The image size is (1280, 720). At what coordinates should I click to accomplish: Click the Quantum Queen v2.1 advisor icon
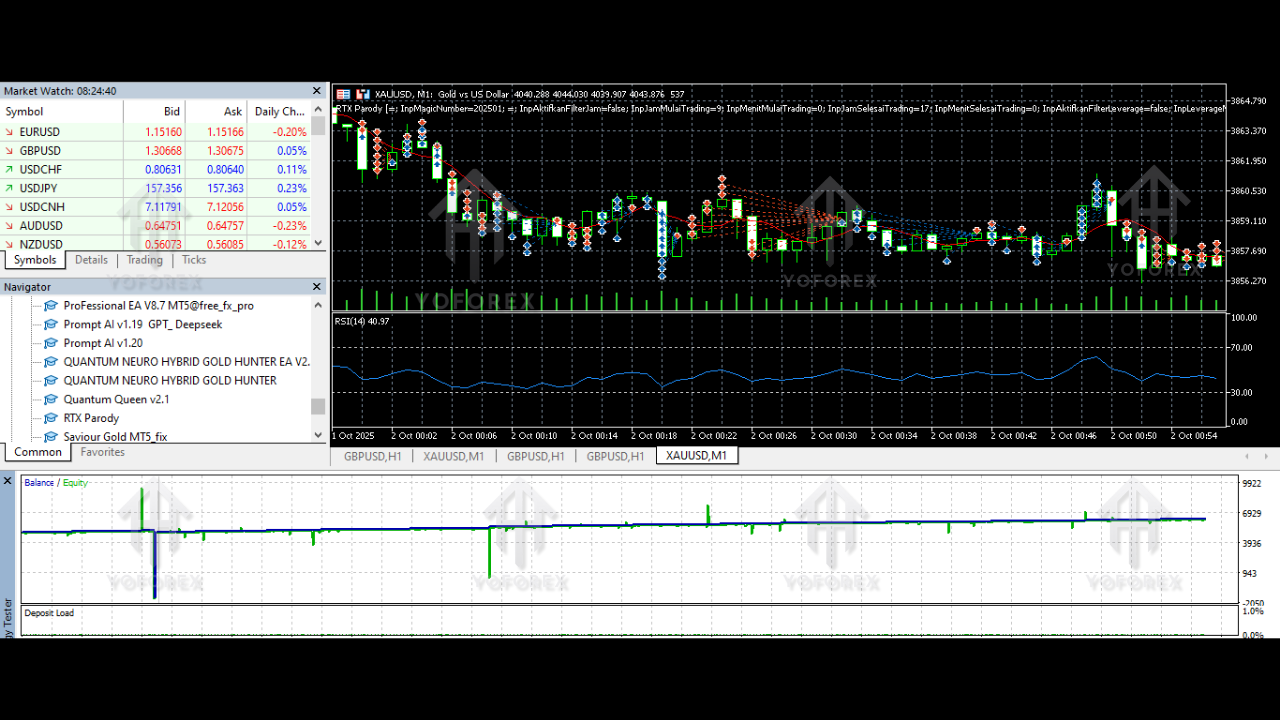tap(51, 399)
